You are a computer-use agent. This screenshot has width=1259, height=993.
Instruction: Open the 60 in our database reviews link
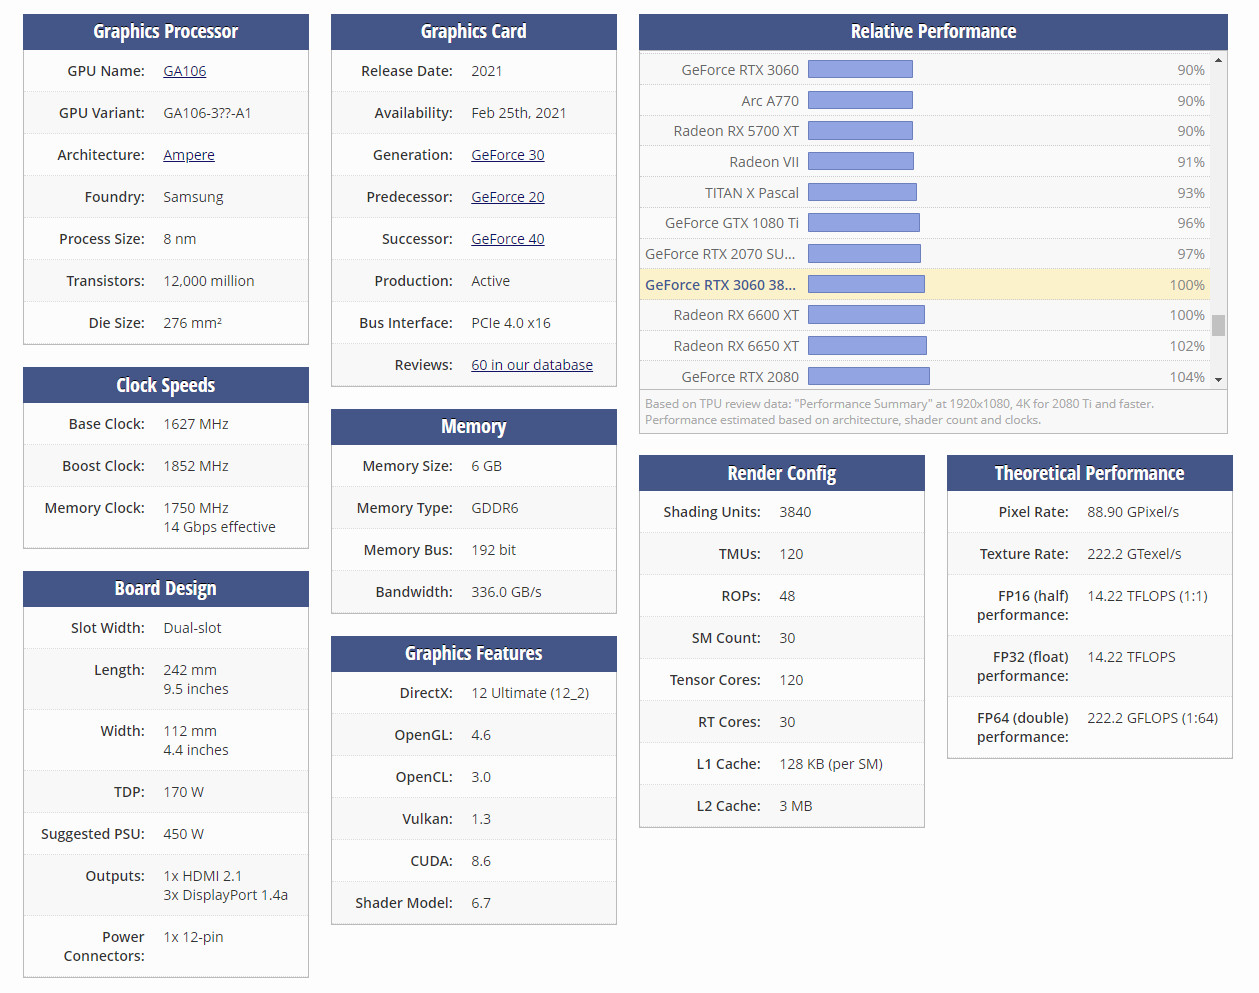pos(532,365)
